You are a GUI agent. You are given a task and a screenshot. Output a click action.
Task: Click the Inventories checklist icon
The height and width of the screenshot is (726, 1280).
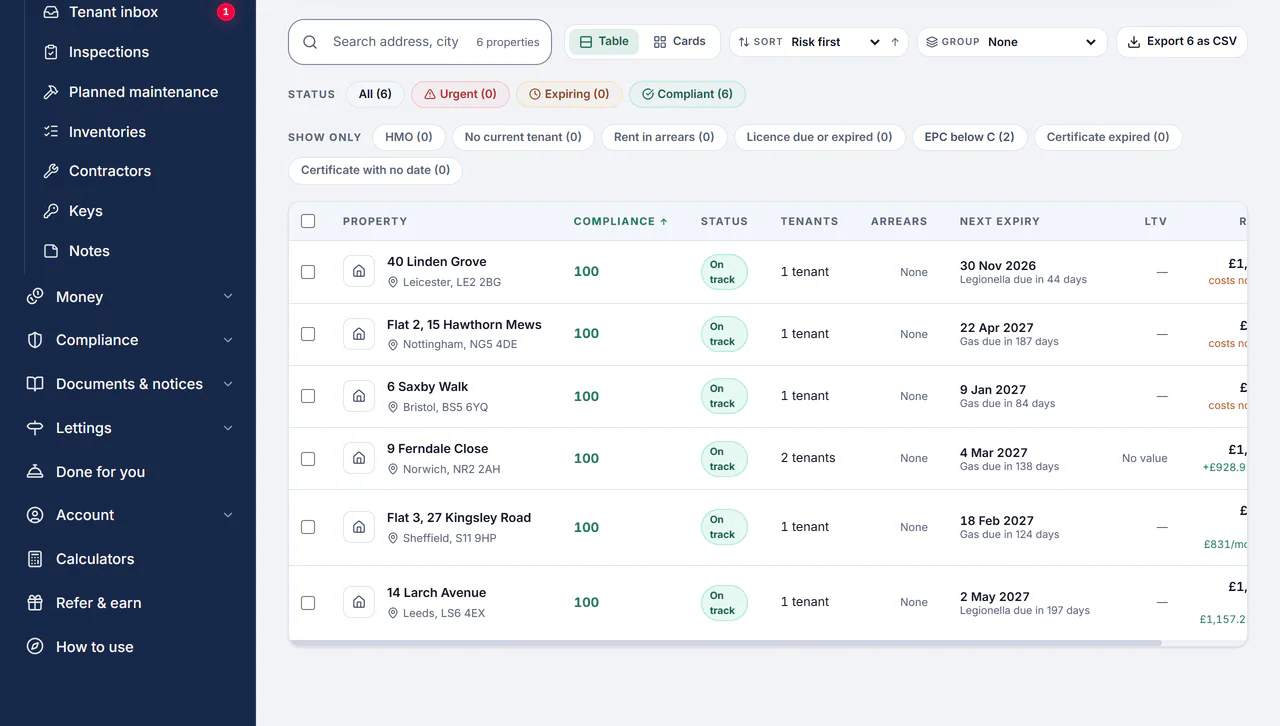[51, 132]
